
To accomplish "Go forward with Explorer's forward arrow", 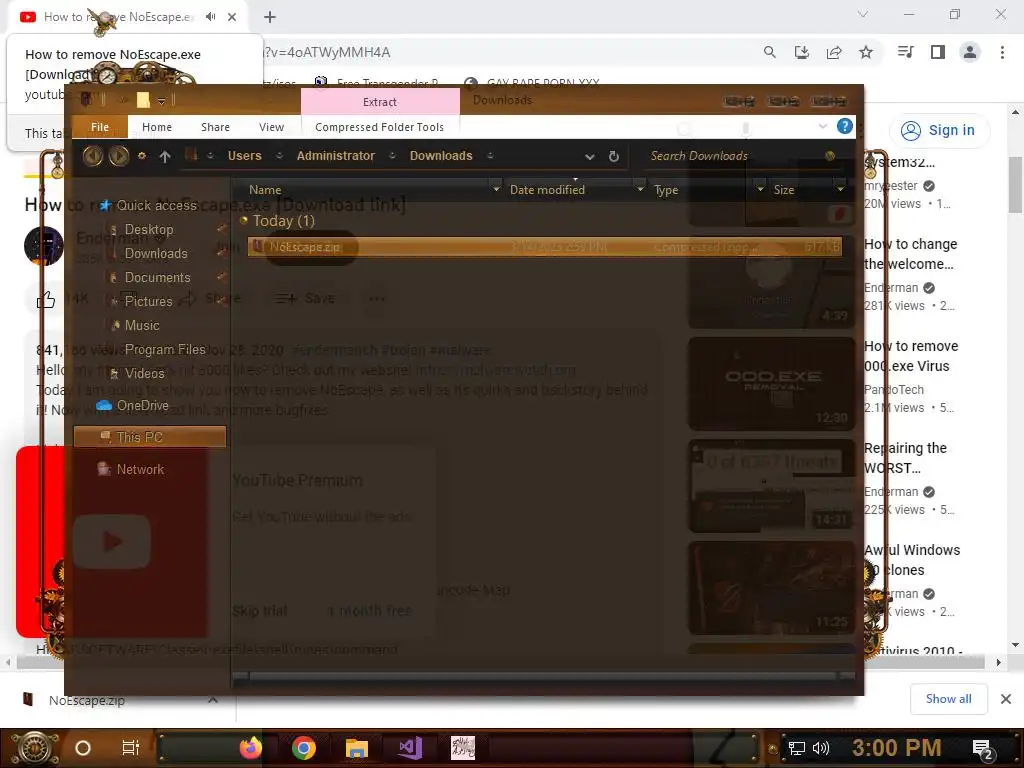I will (x=118, y=155).
